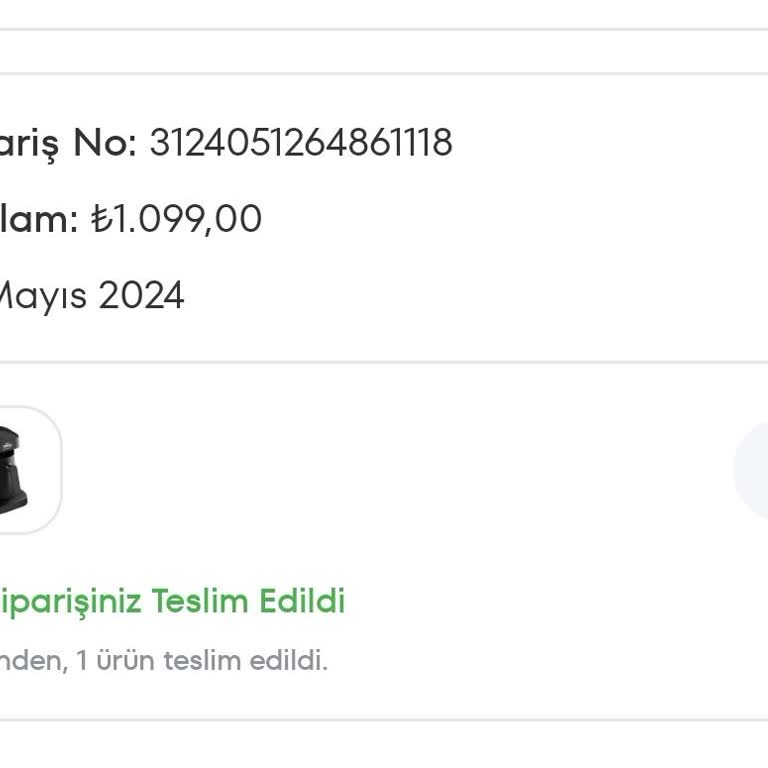Click the word 'Teslim' in green status
The image size is (768, 768).
[200, 600]
